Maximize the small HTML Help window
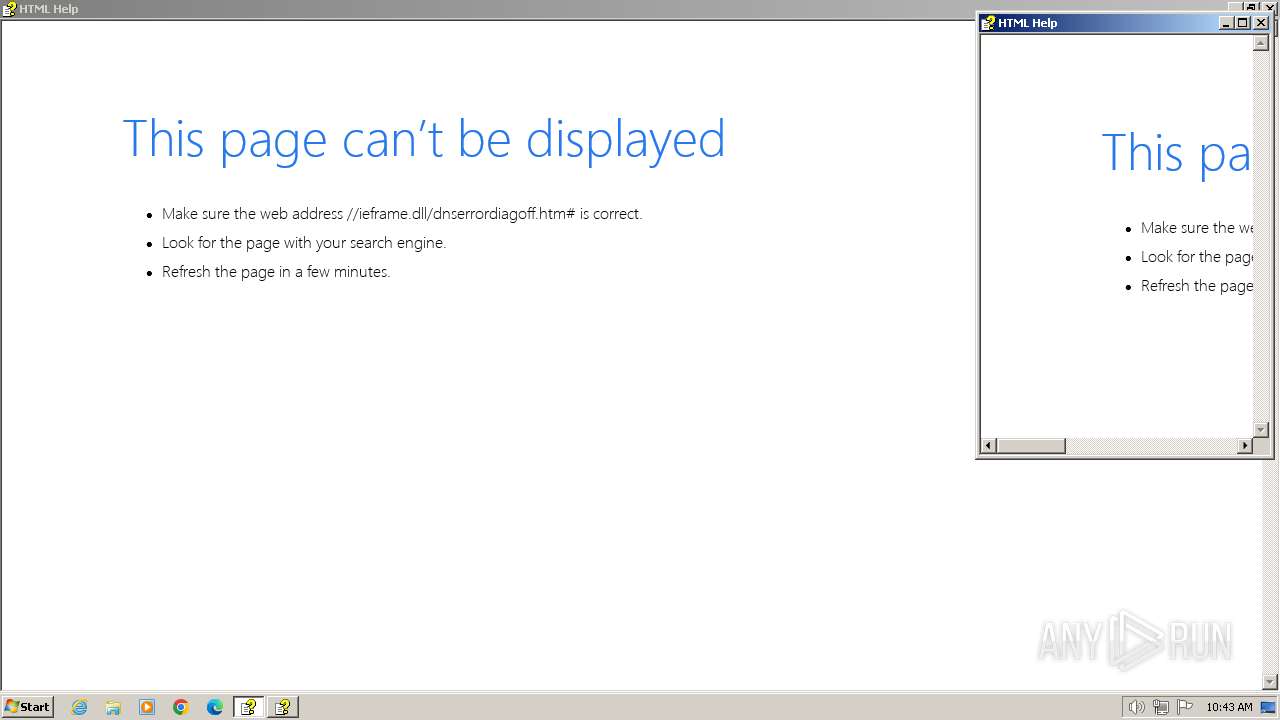The image size is (1280, 720). tap(1243, 23)
